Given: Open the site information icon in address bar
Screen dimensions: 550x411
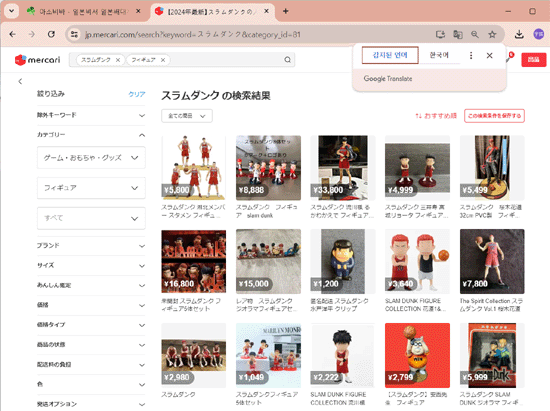Looking at the screenshot, I should click(74, 34).
